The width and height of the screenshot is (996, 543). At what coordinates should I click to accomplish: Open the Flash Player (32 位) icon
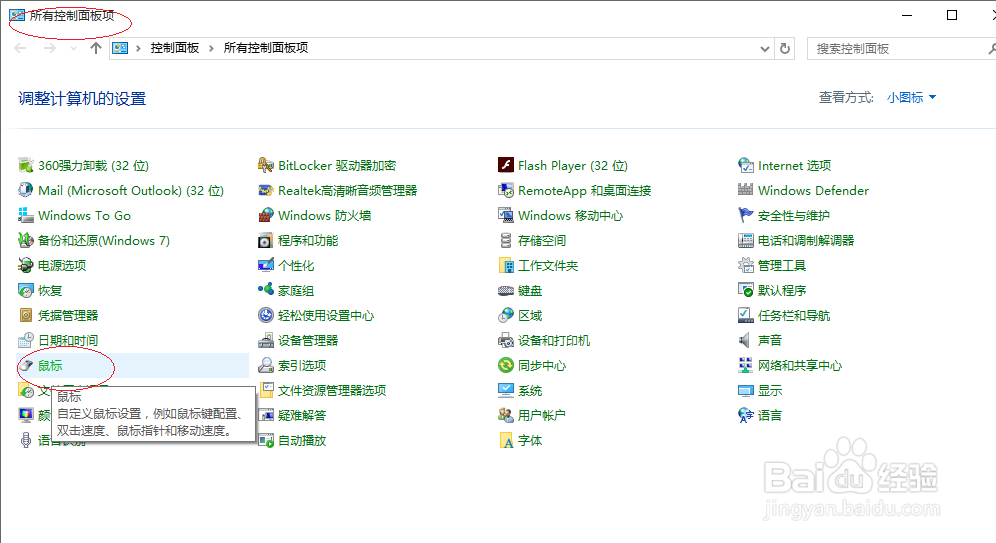[506, 166]
